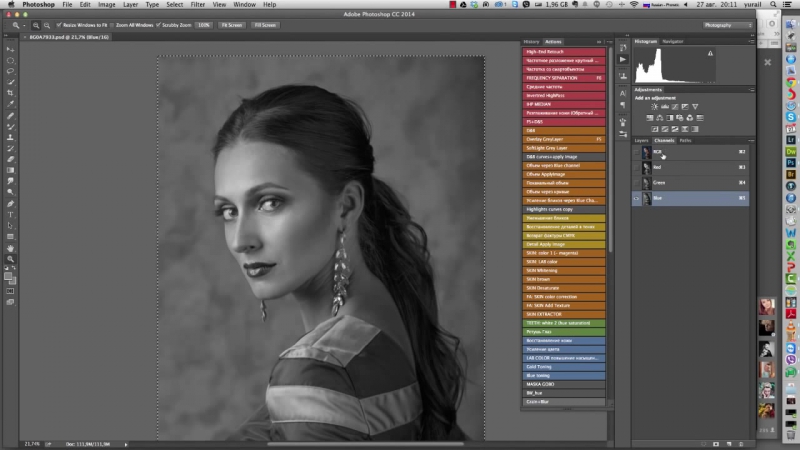The width and height of the screenshot is (800, 450).
Task: Select the Crop tool
Action: [x=10, y=93]
